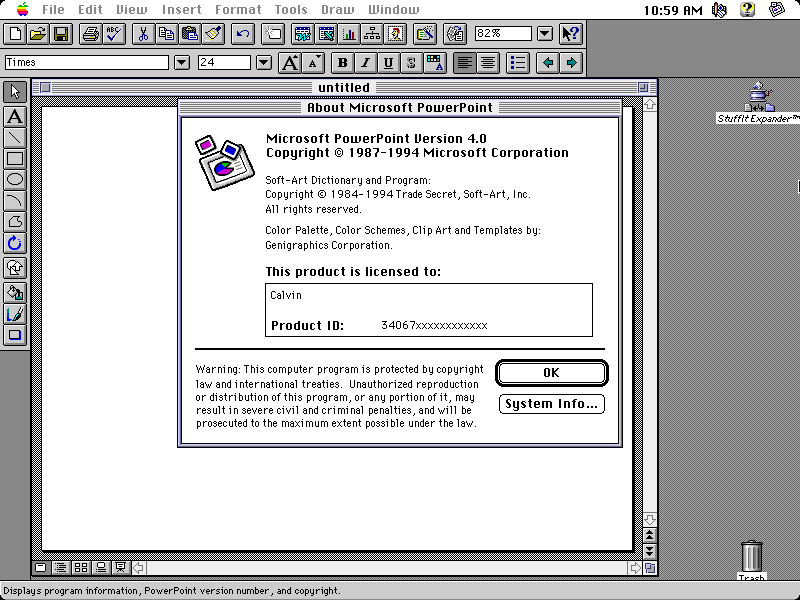Select the Ellipse tool
Viewport: 800px width, 600px height.
click(15, 180)
